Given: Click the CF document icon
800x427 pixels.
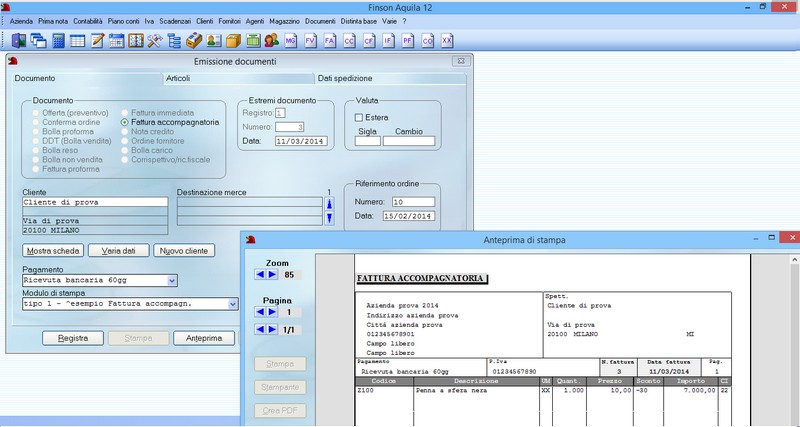Looking at the screenshot, I should [369, 41].
